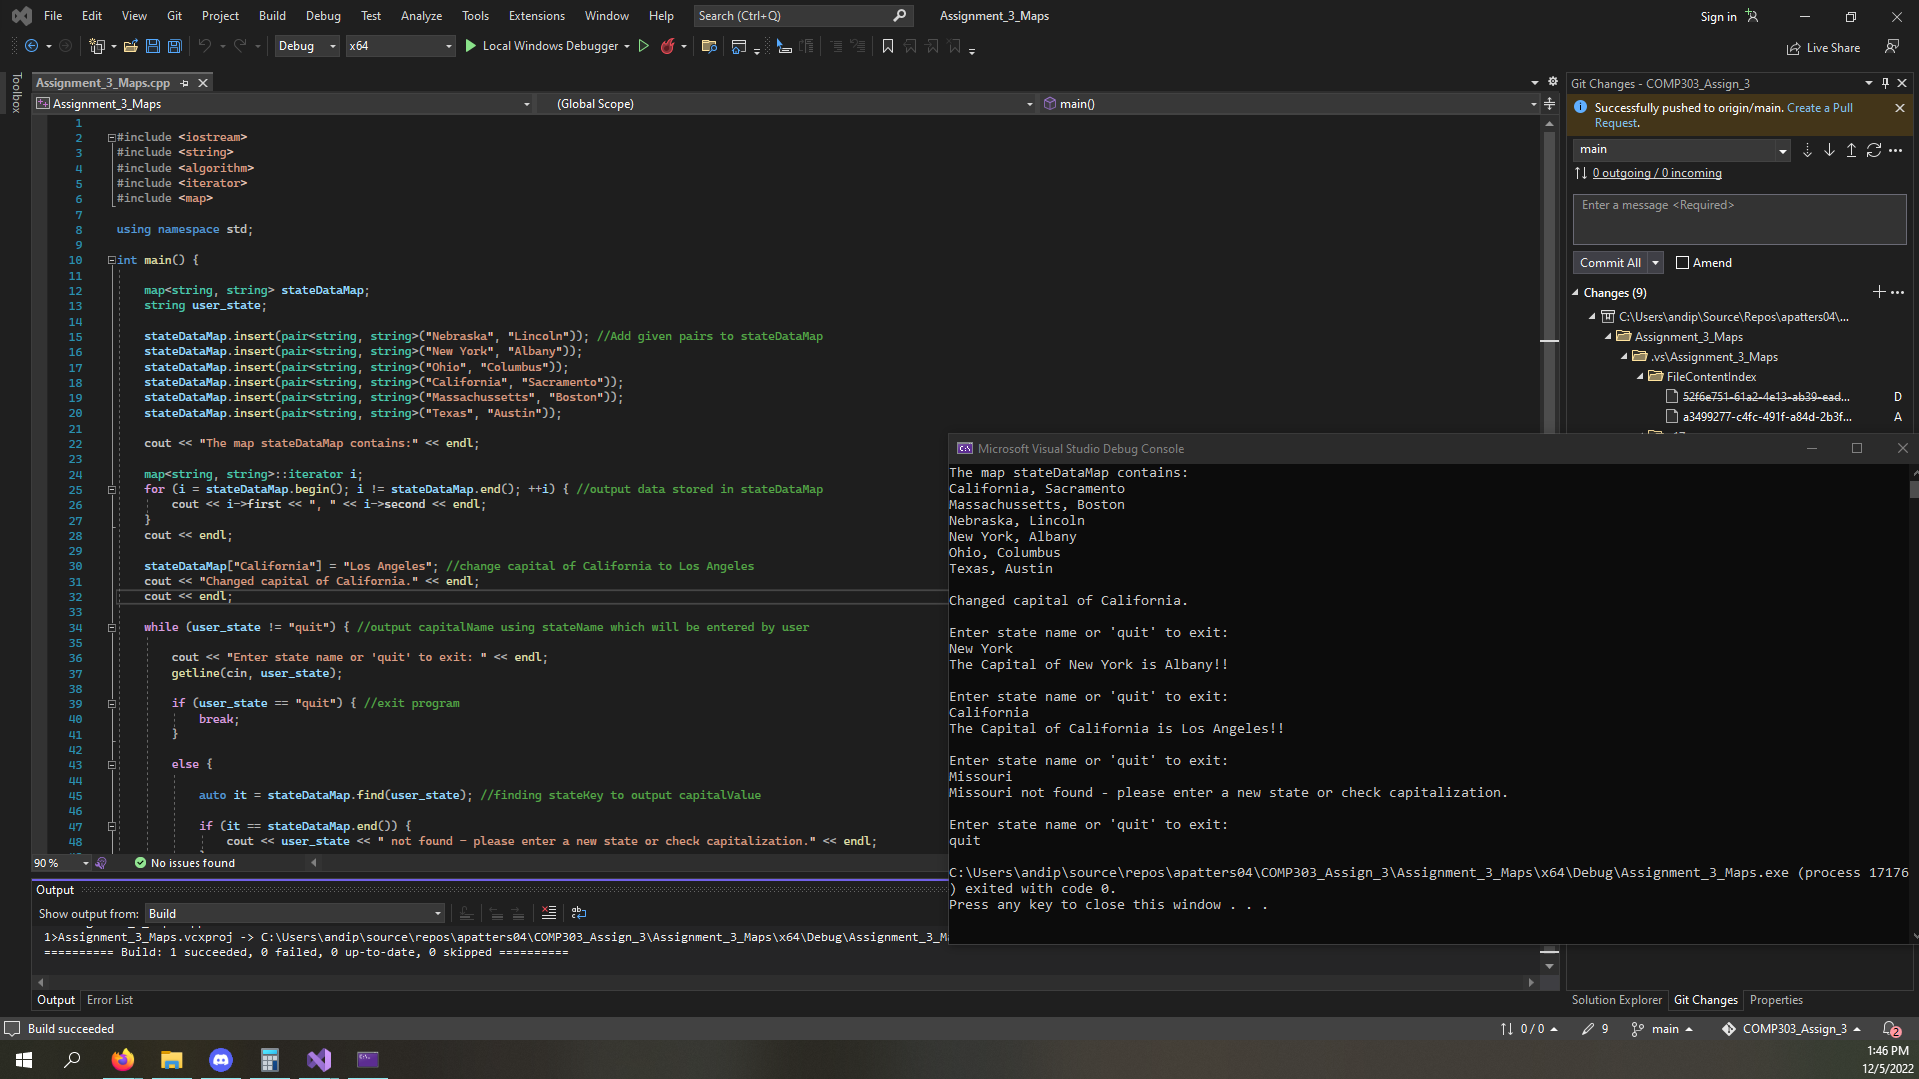Open the Build menu
Image resolution: width=1919 pixels, height=1079 pixels.
click(272, 16)
